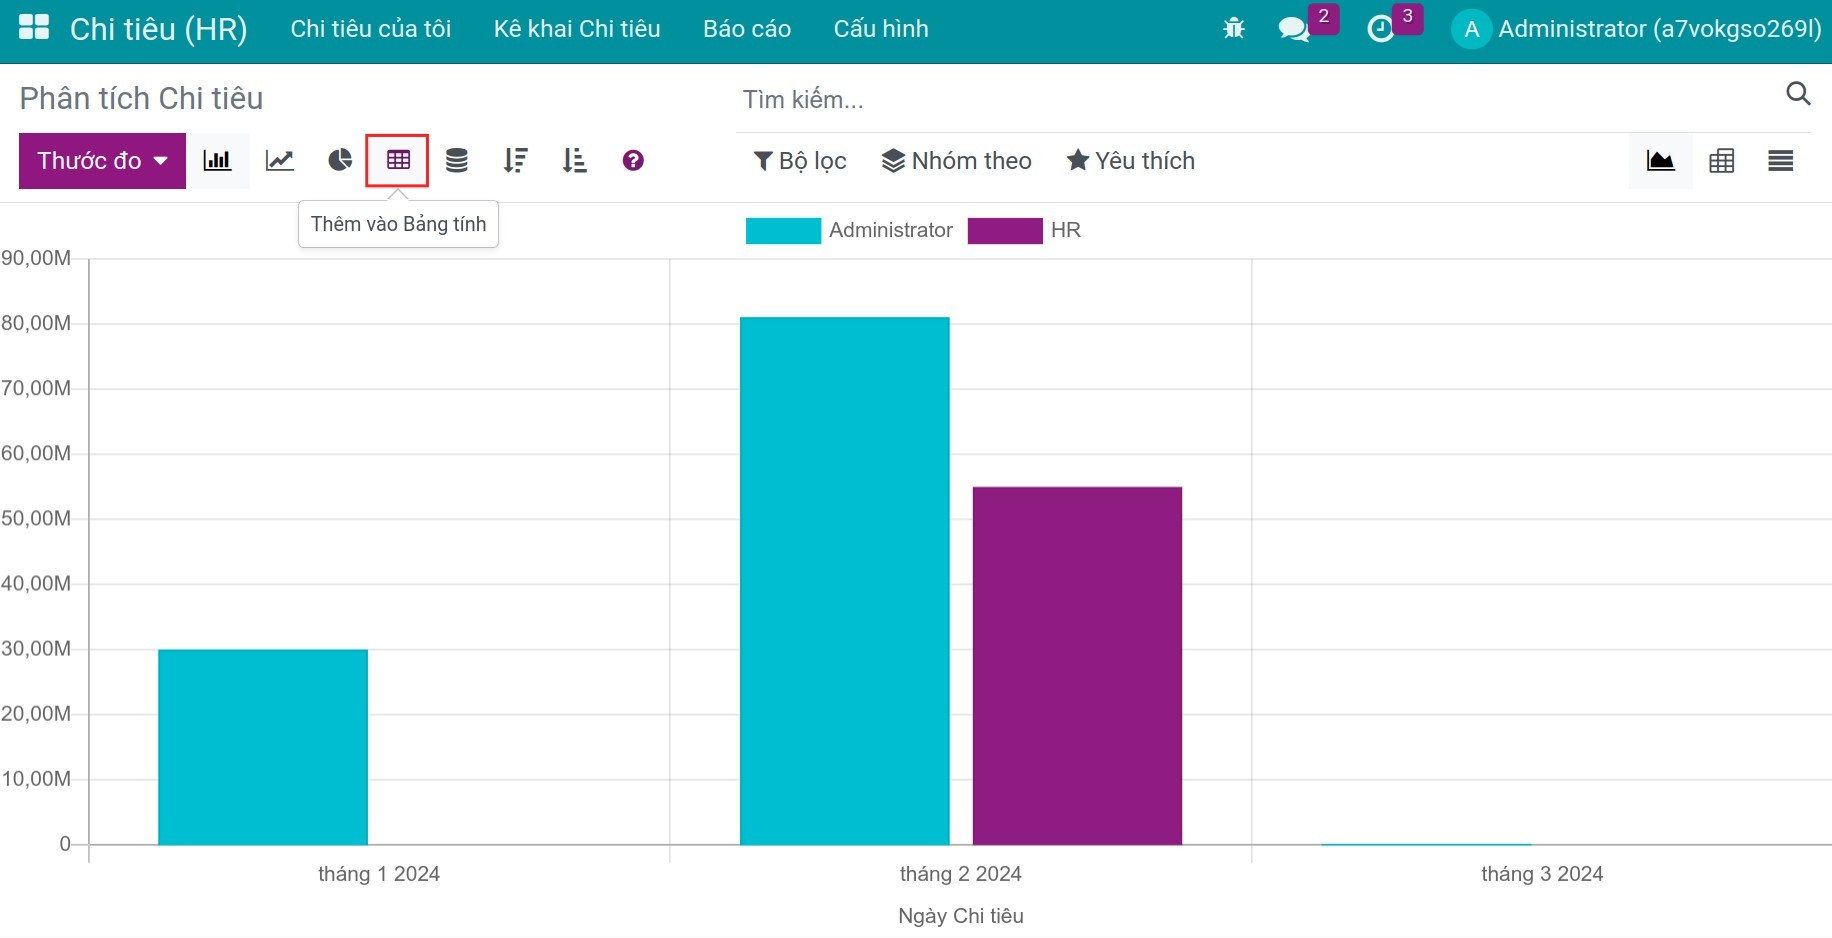Open Kê khai Chi tiêu menu

[577, 29]
